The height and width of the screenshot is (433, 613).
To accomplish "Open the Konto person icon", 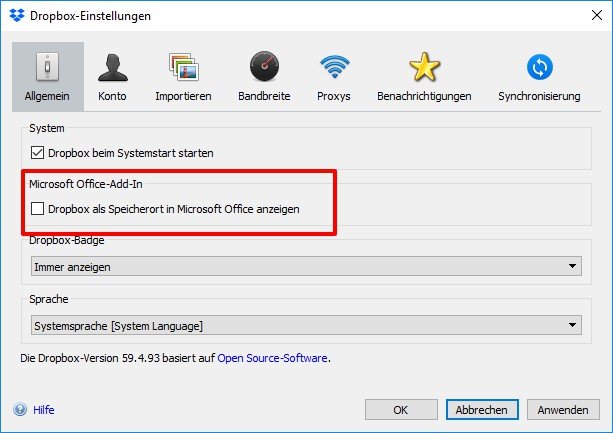I will click(112, 67).
